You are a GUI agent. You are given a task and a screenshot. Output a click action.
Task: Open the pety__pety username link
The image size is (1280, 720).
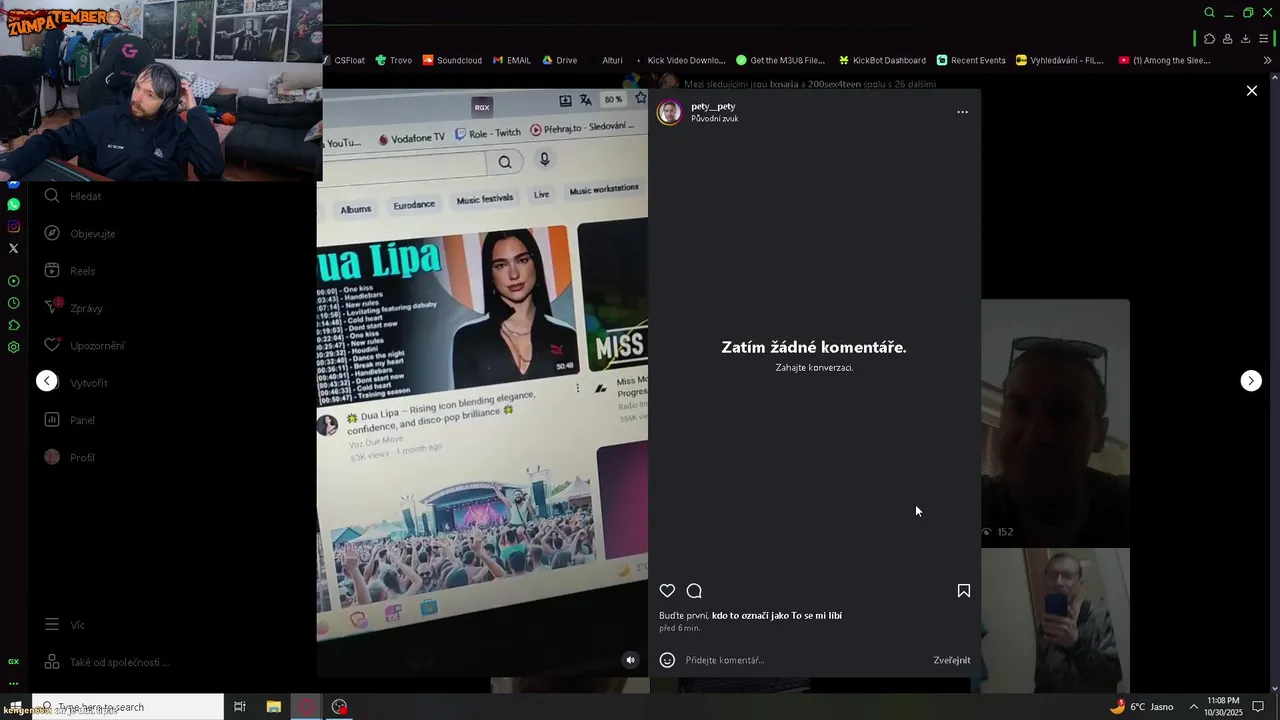coord(713,106)
